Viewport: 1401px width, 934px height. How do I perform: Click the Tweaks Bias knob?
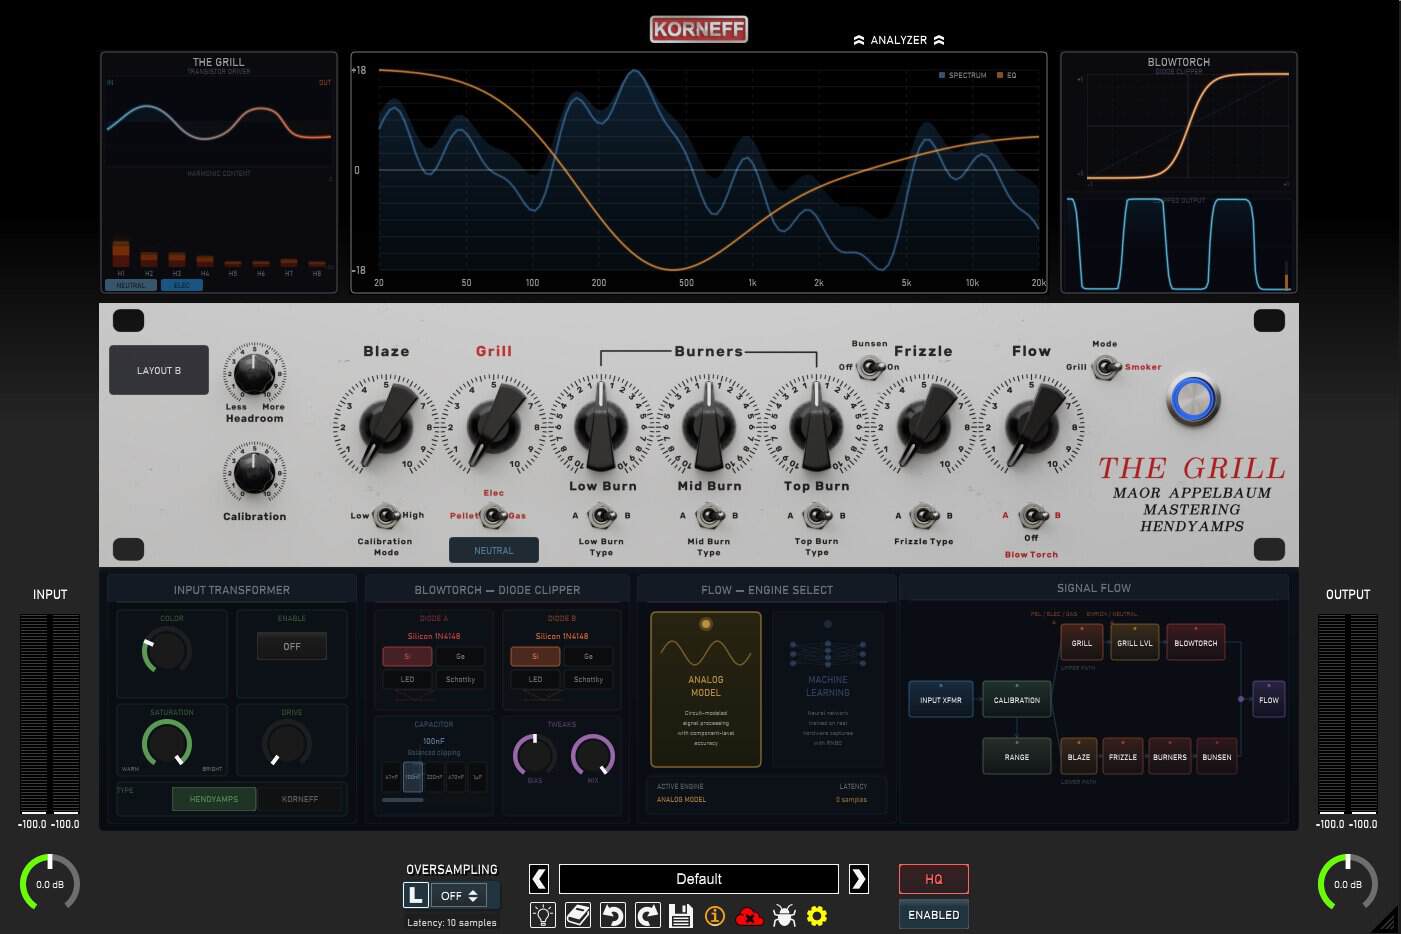pyautogui.click(x=535, y=756)
